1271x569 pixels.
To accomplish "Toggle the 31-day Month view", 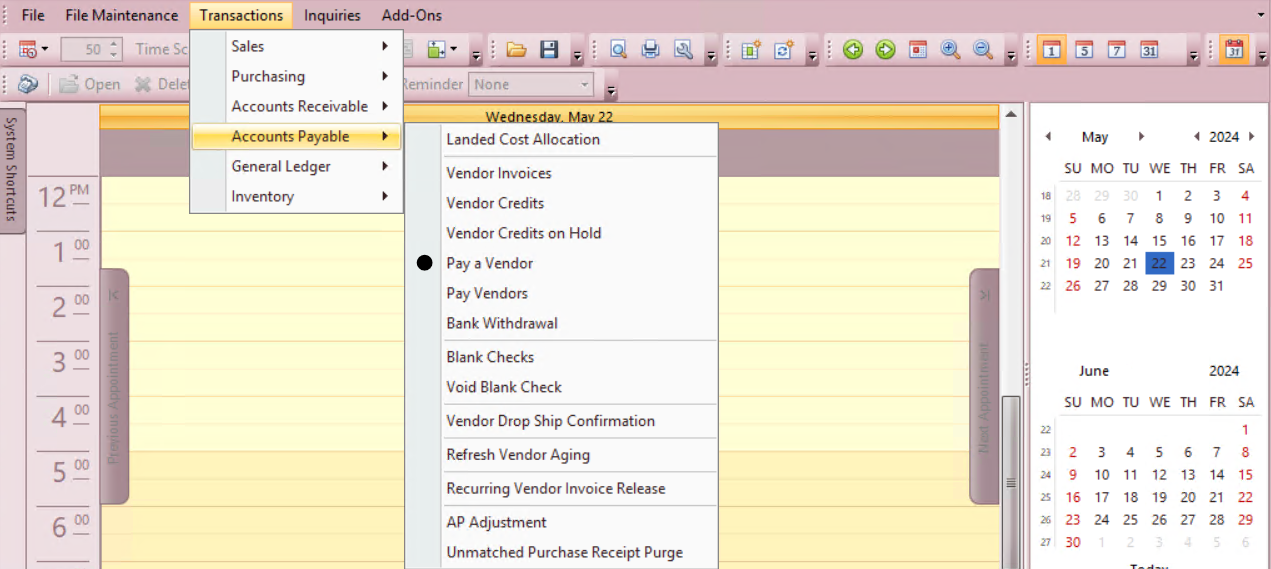I will pos(1149,49).
